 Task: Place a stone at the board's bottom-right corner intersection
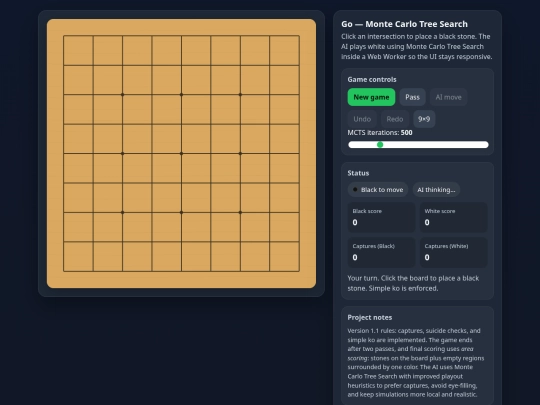[299, 271]
